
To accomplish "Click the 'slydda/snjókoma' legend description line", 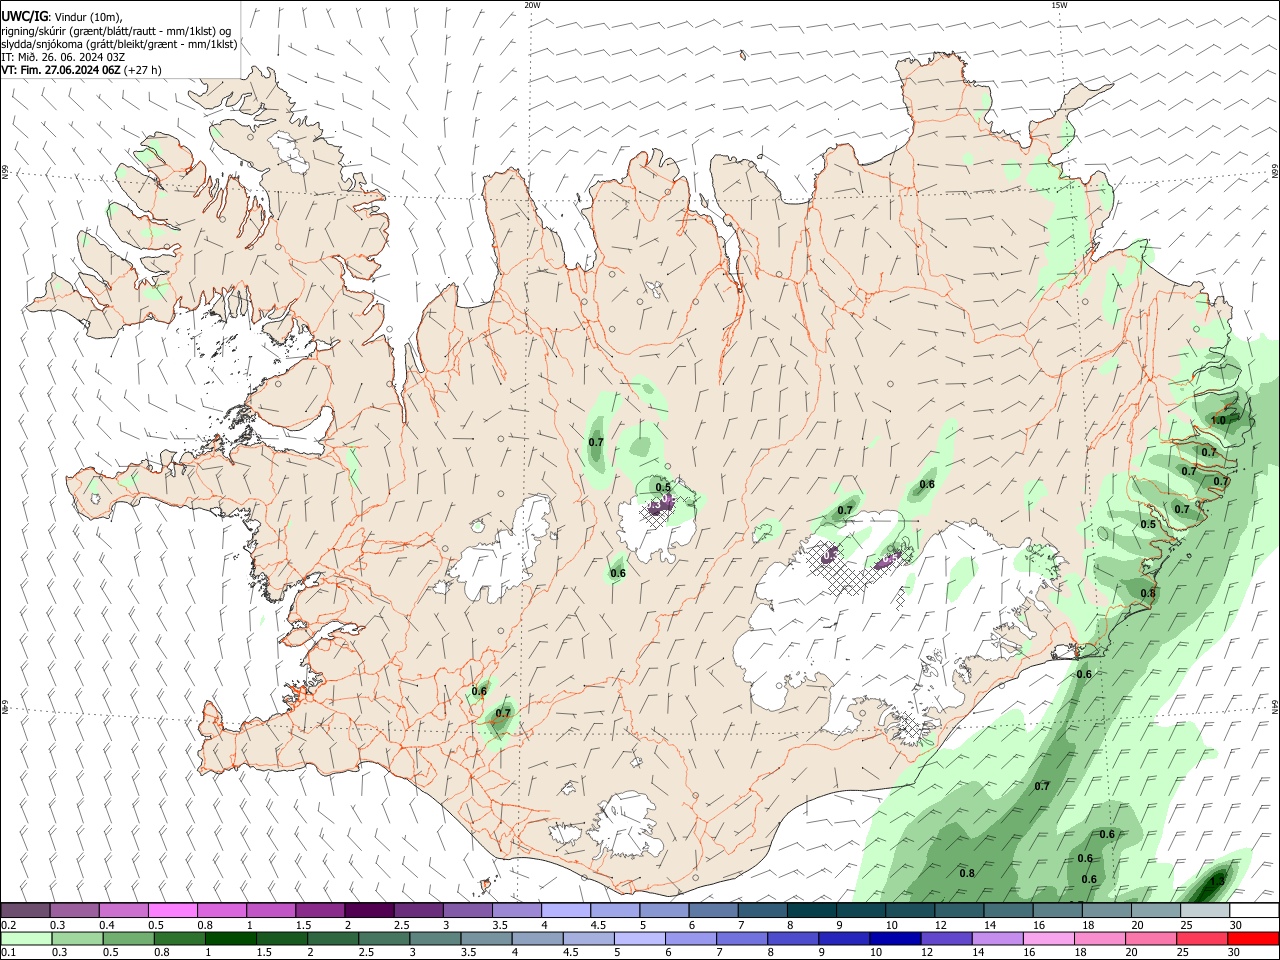I will tap(119, 44).
